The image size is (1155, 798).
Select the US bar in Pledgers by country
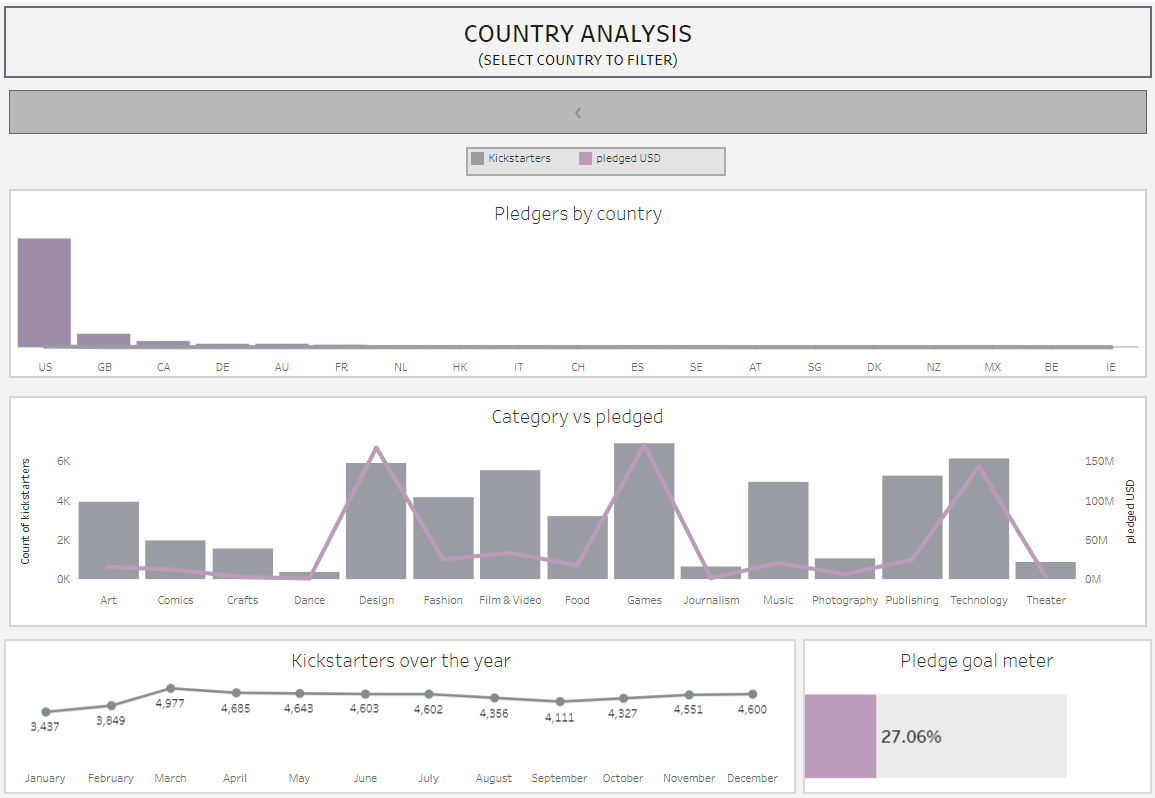pos(44,292)
